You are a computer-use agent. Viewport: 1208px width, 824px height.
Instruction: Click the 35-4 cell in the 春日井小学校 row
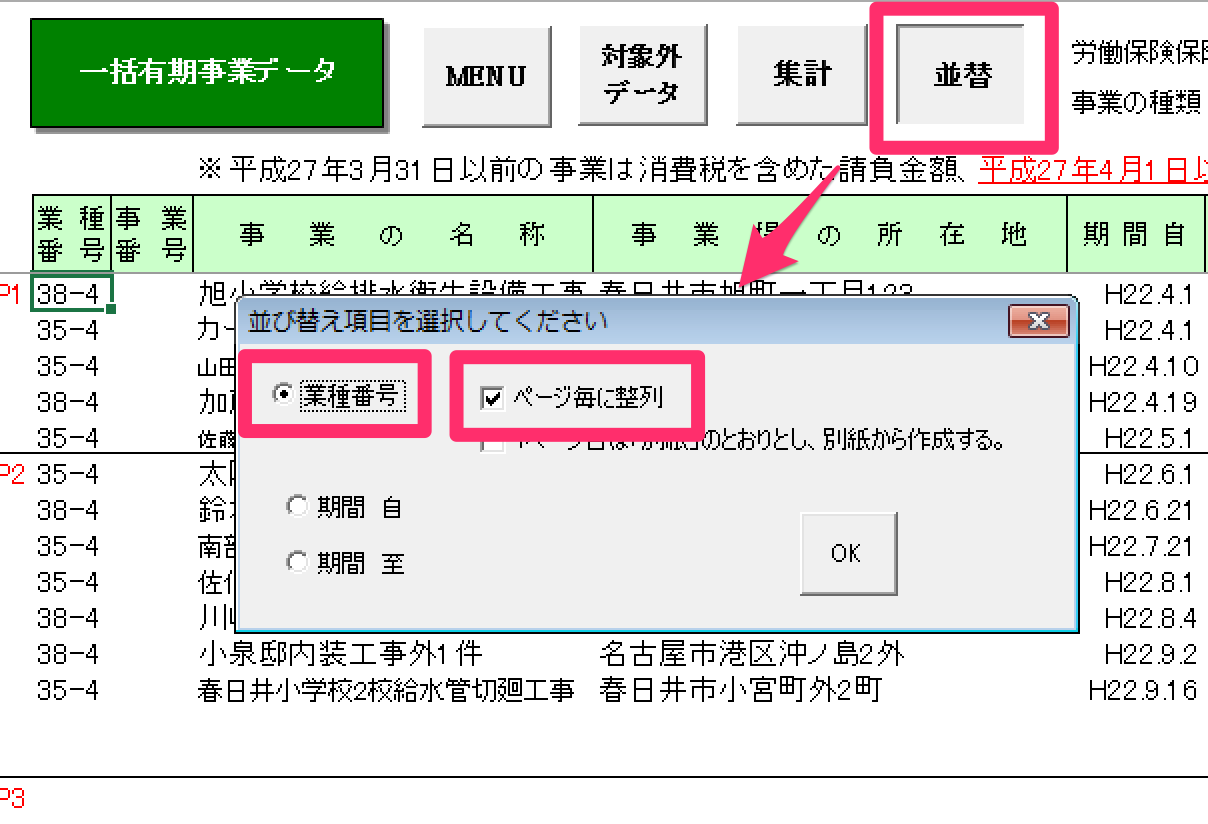[68, 690]
